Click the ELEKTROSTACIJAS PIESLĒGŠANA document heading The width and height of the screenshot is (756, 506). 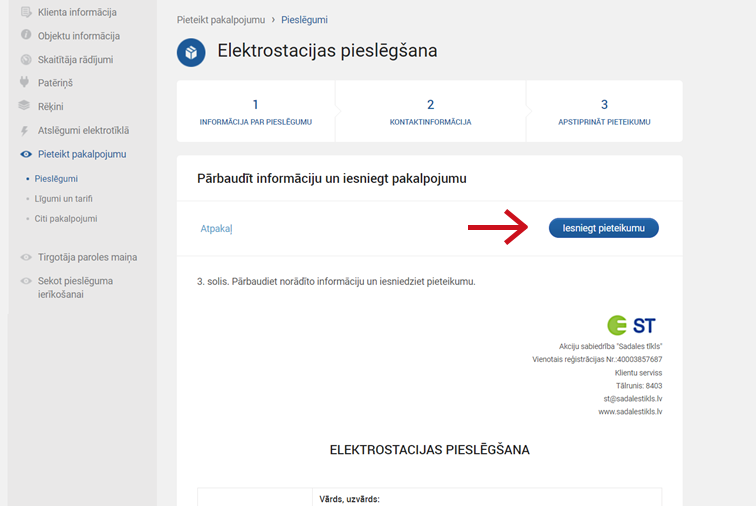(x=430, y=450)
